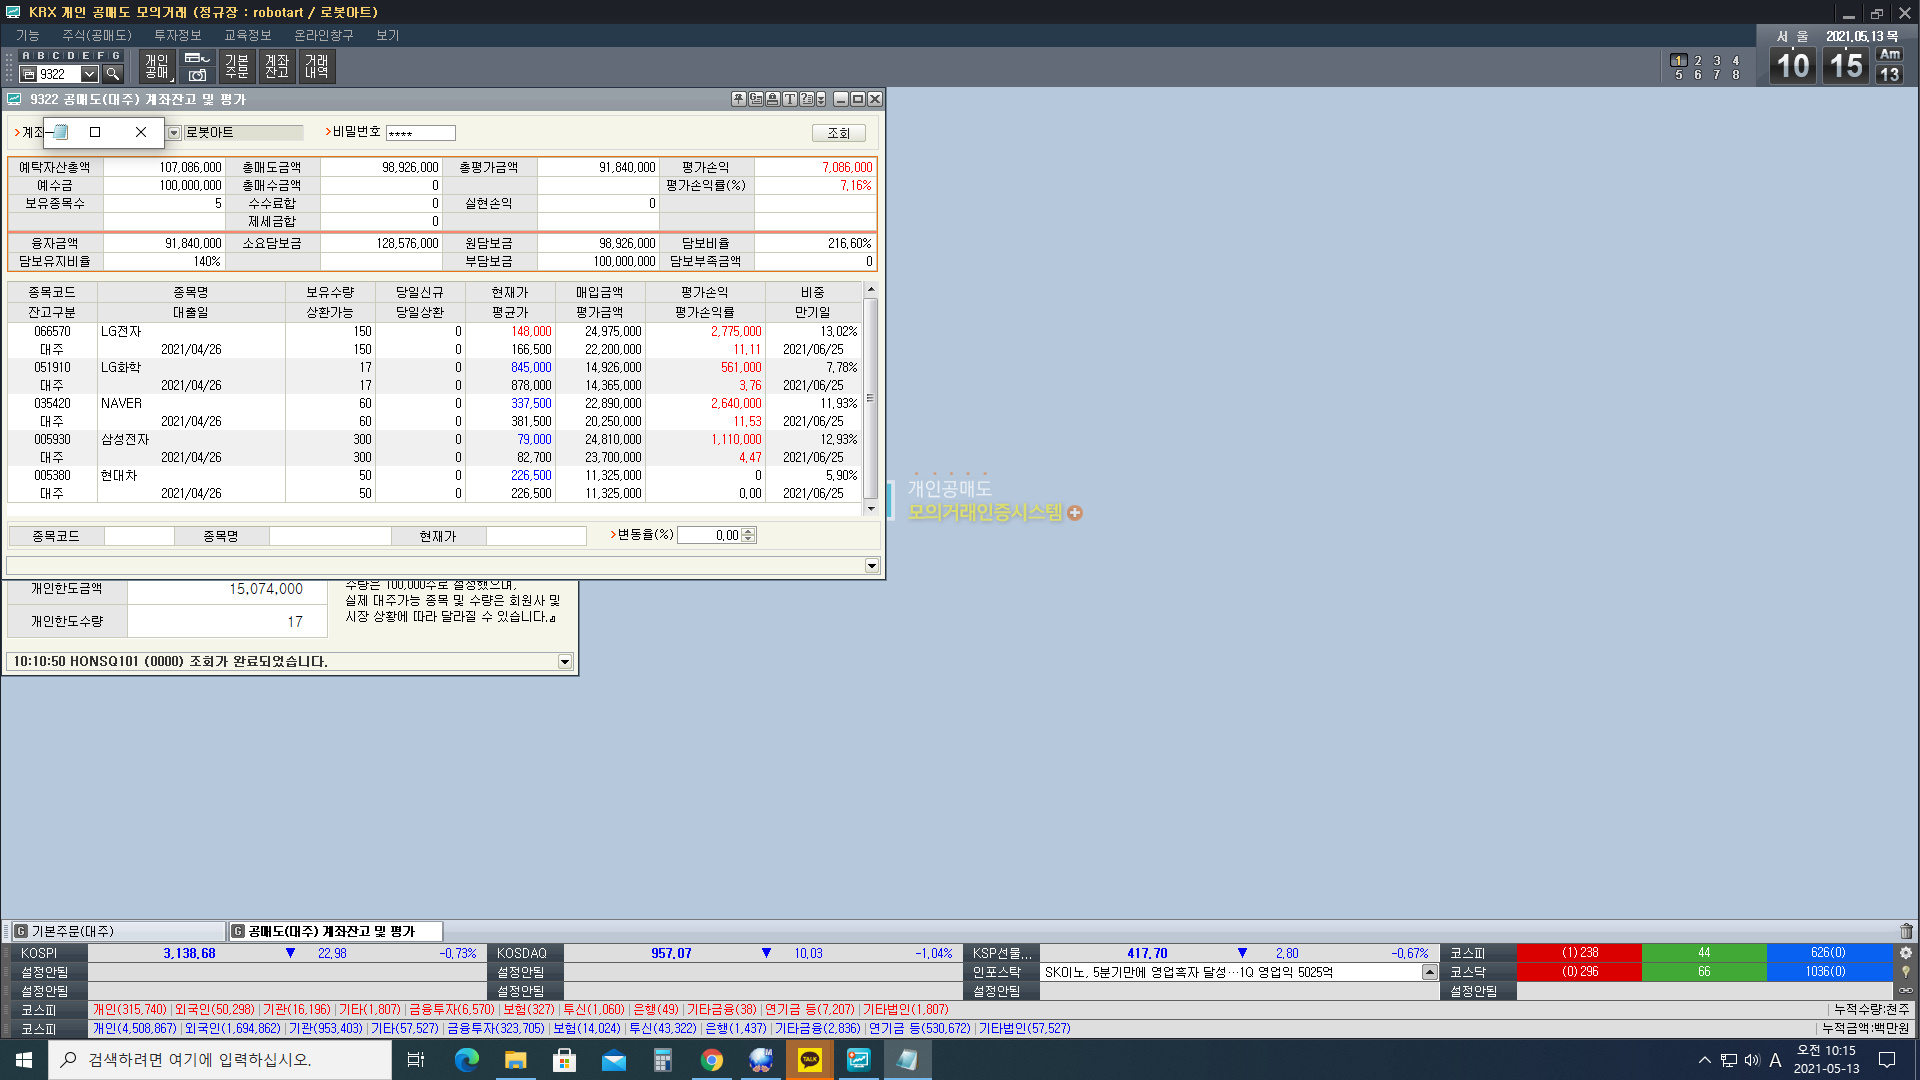Click the 비밀번호 password field

tap(421, 133)
